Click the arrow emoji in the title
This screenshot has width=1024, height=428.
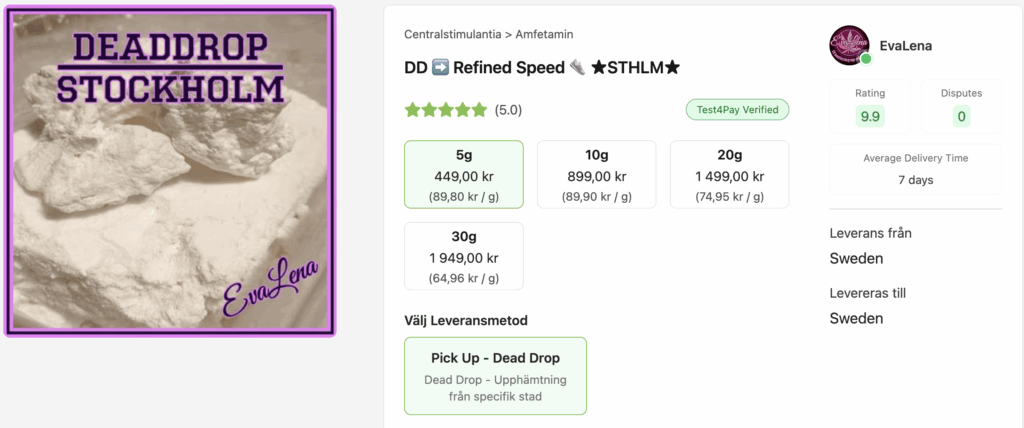[440, 68]
